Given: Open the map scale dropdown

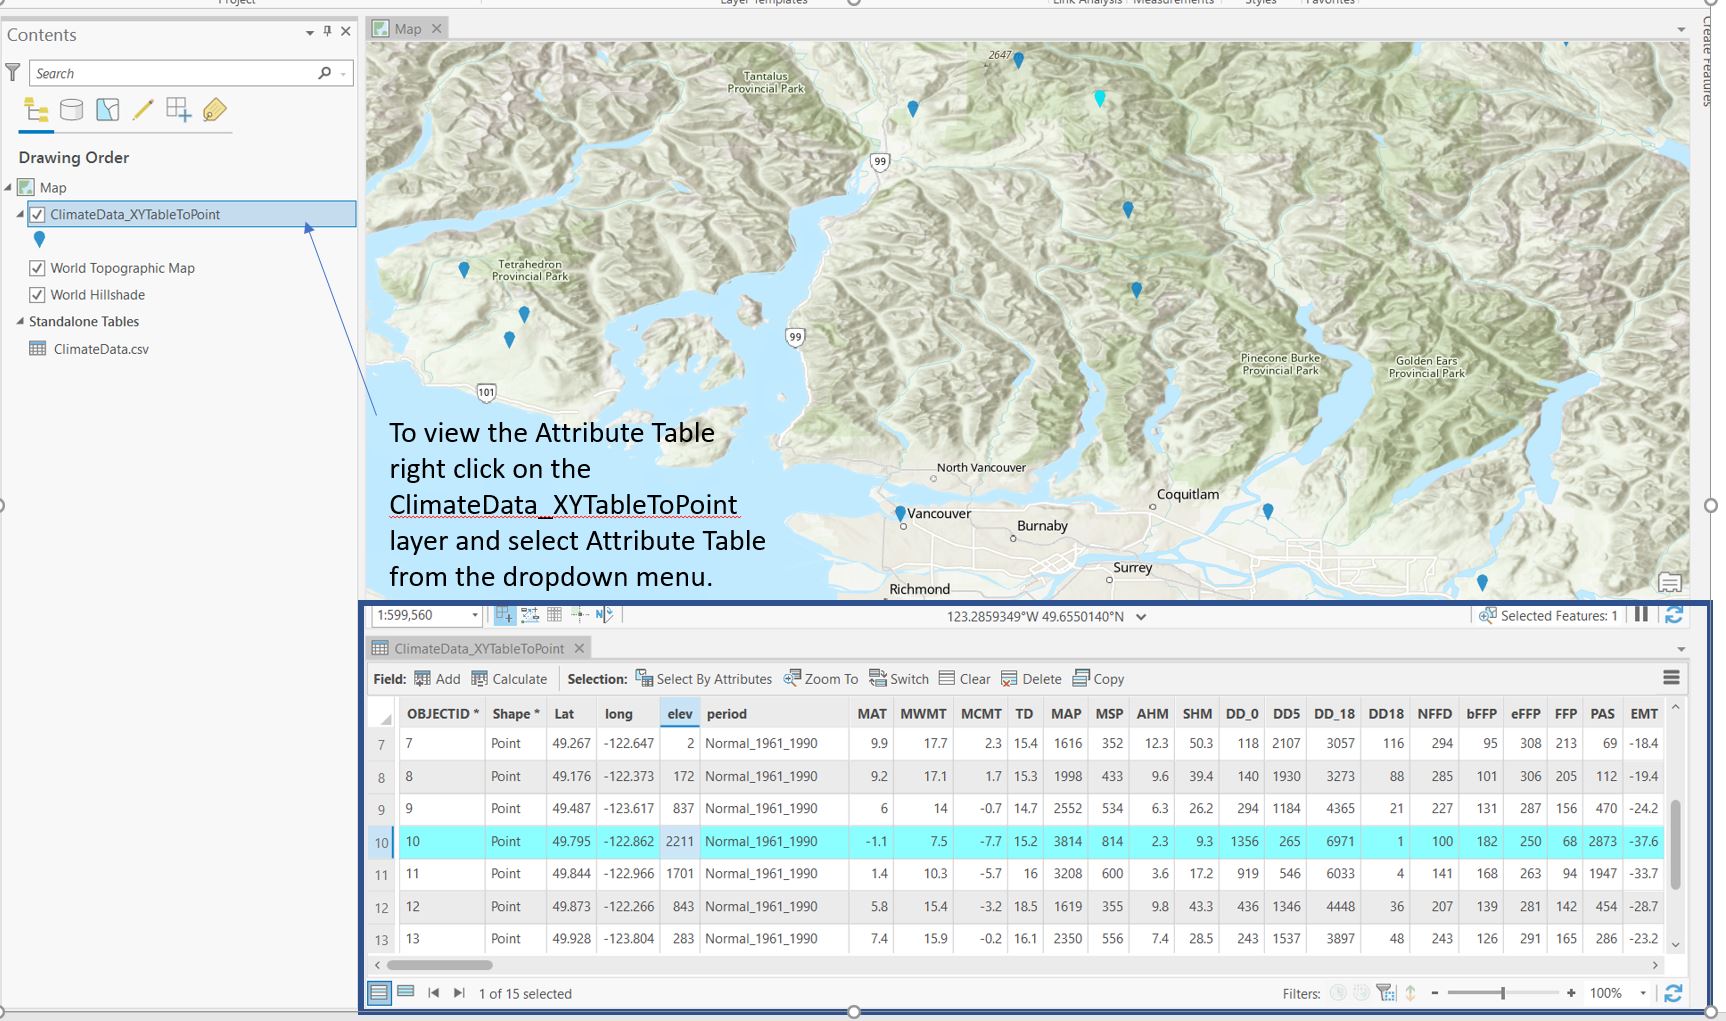Looking at the screenshot, I should [475, 615].
